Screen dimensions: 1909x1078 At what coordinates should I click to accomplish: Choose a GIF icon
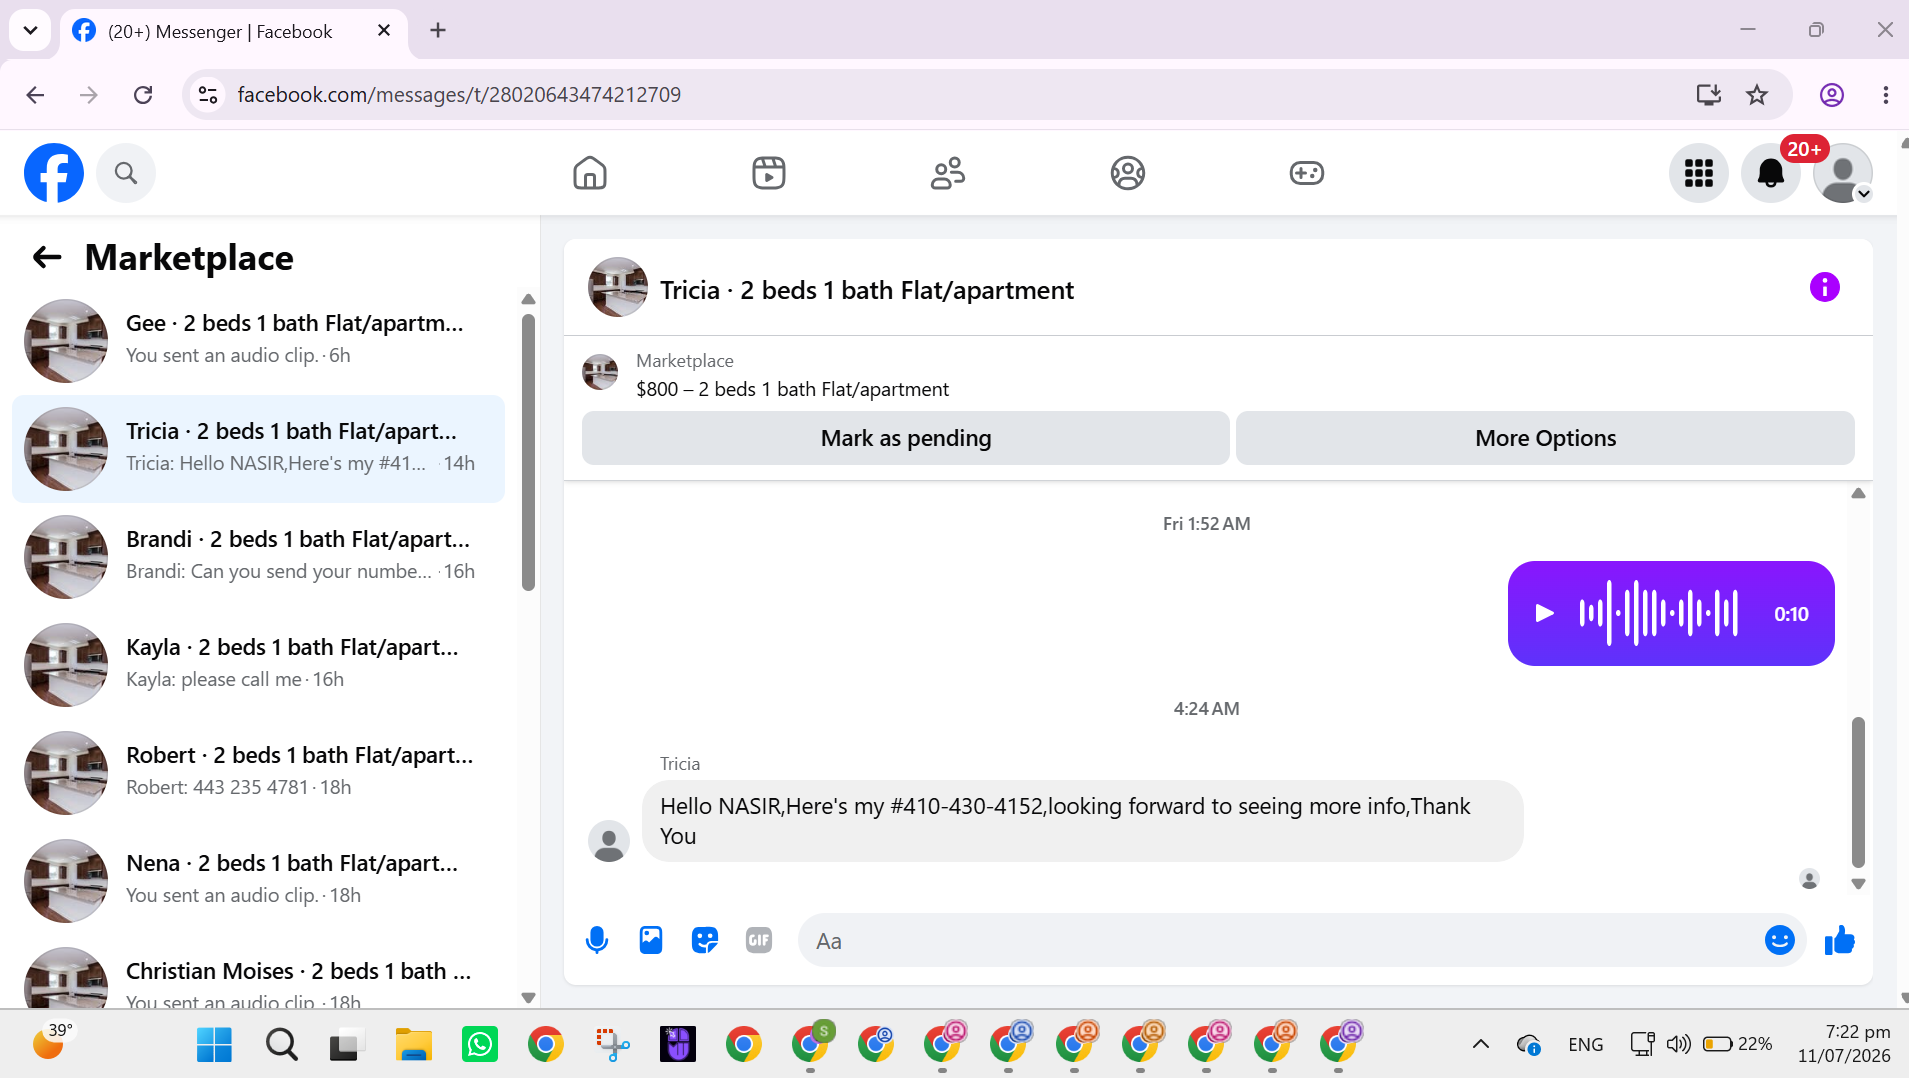coord(759,940)
